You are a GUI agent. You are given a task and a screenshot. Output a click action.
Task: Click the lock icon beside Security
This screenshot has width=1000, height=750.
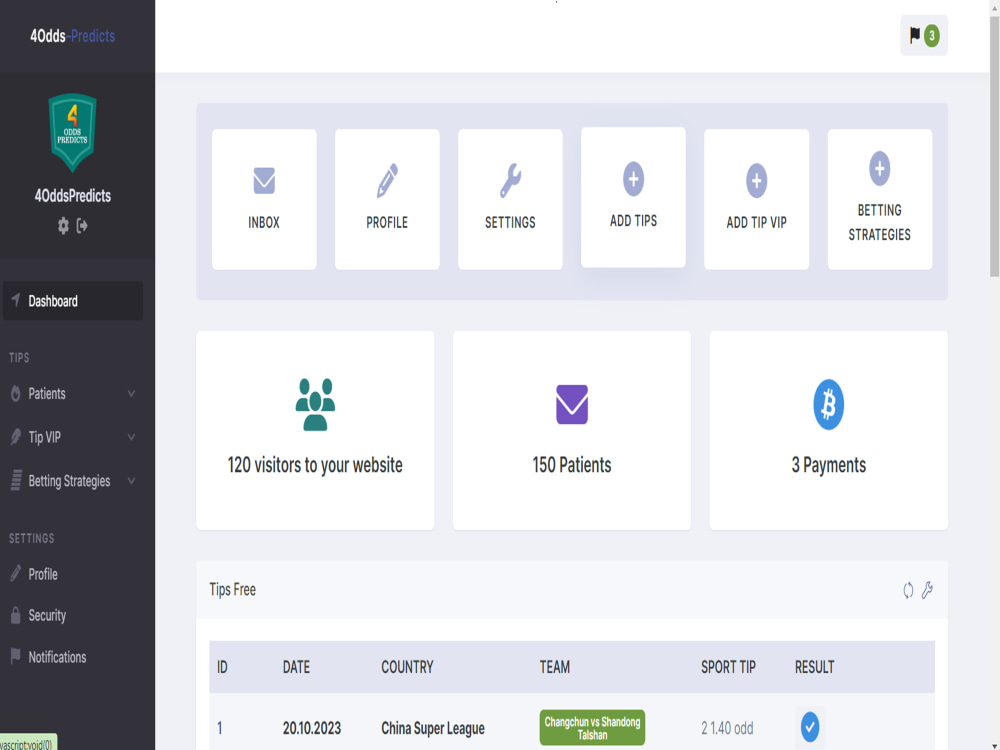16,615
